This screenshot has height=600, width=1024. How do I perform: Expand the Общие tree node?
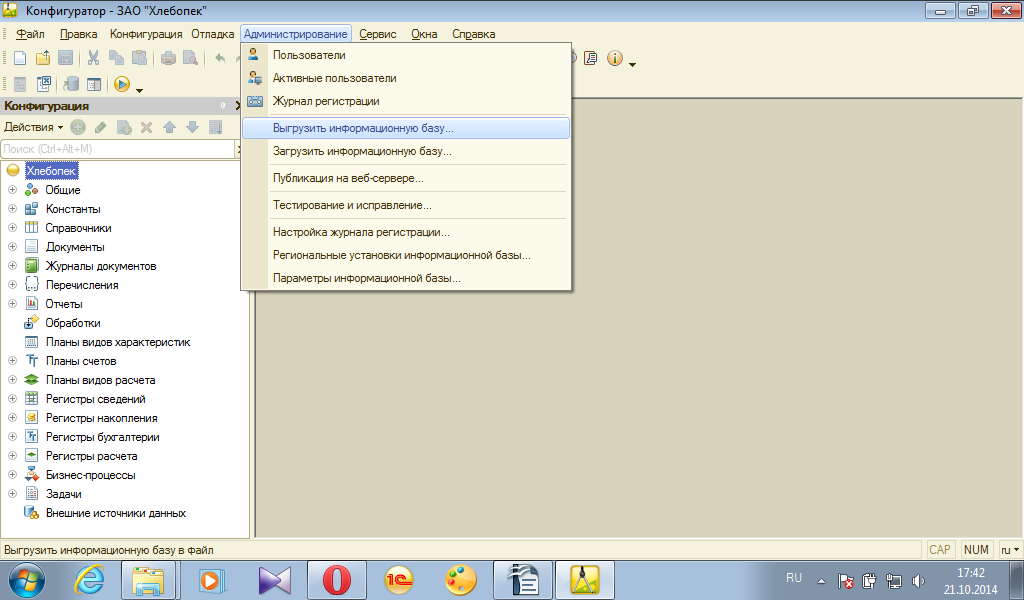pos(12,190)
